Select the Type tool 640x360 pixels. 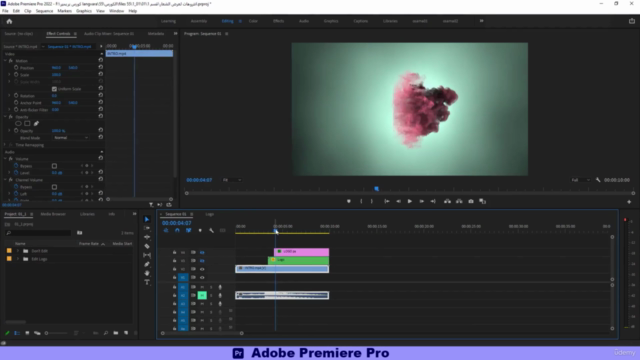coord(147,282)
